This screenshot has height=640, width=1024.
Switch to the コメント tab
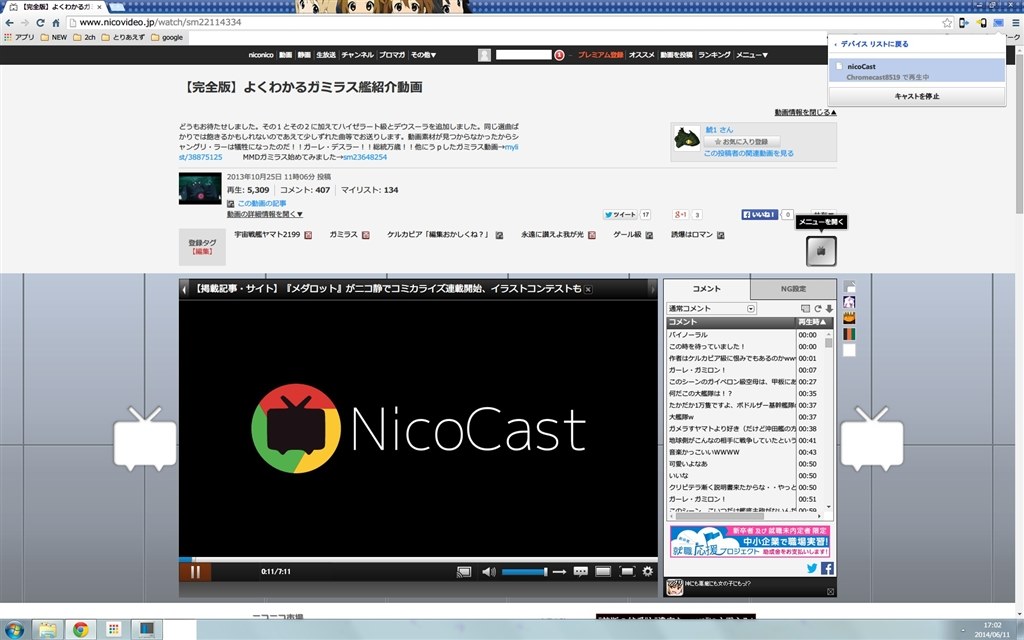pos(707,289)
